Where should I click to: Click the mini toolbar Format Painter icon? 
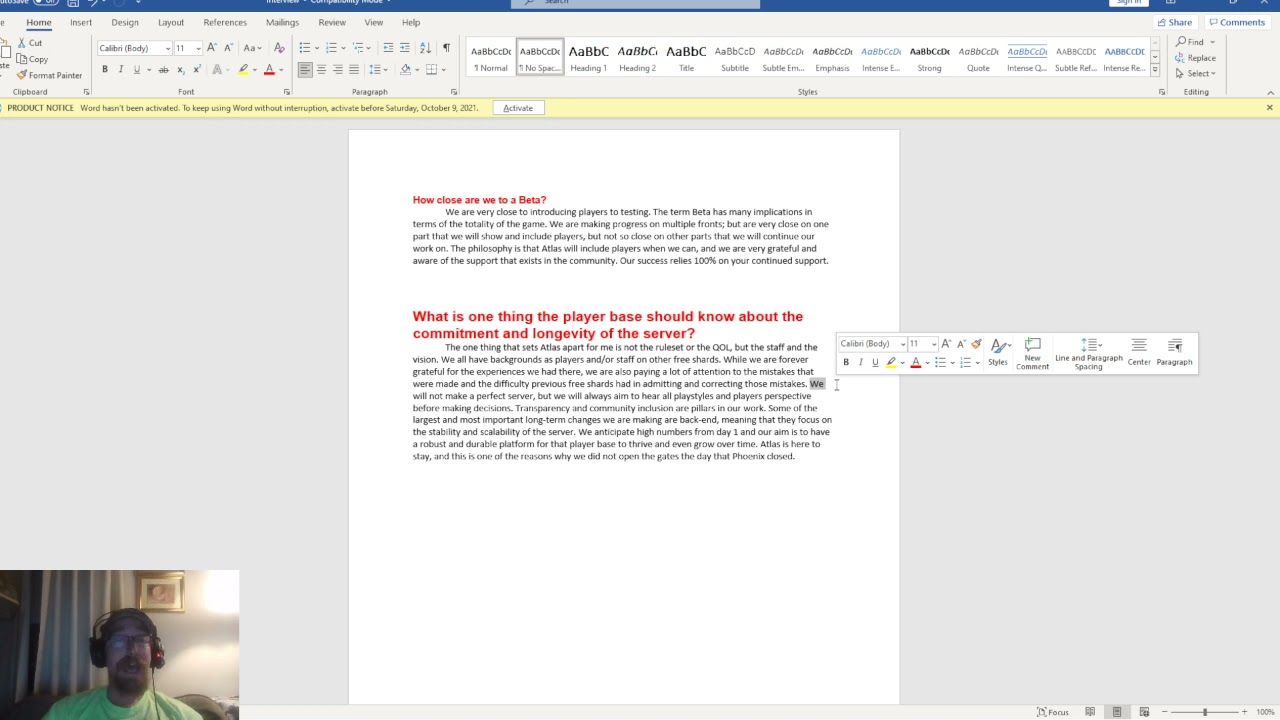[x=976, y=344]
